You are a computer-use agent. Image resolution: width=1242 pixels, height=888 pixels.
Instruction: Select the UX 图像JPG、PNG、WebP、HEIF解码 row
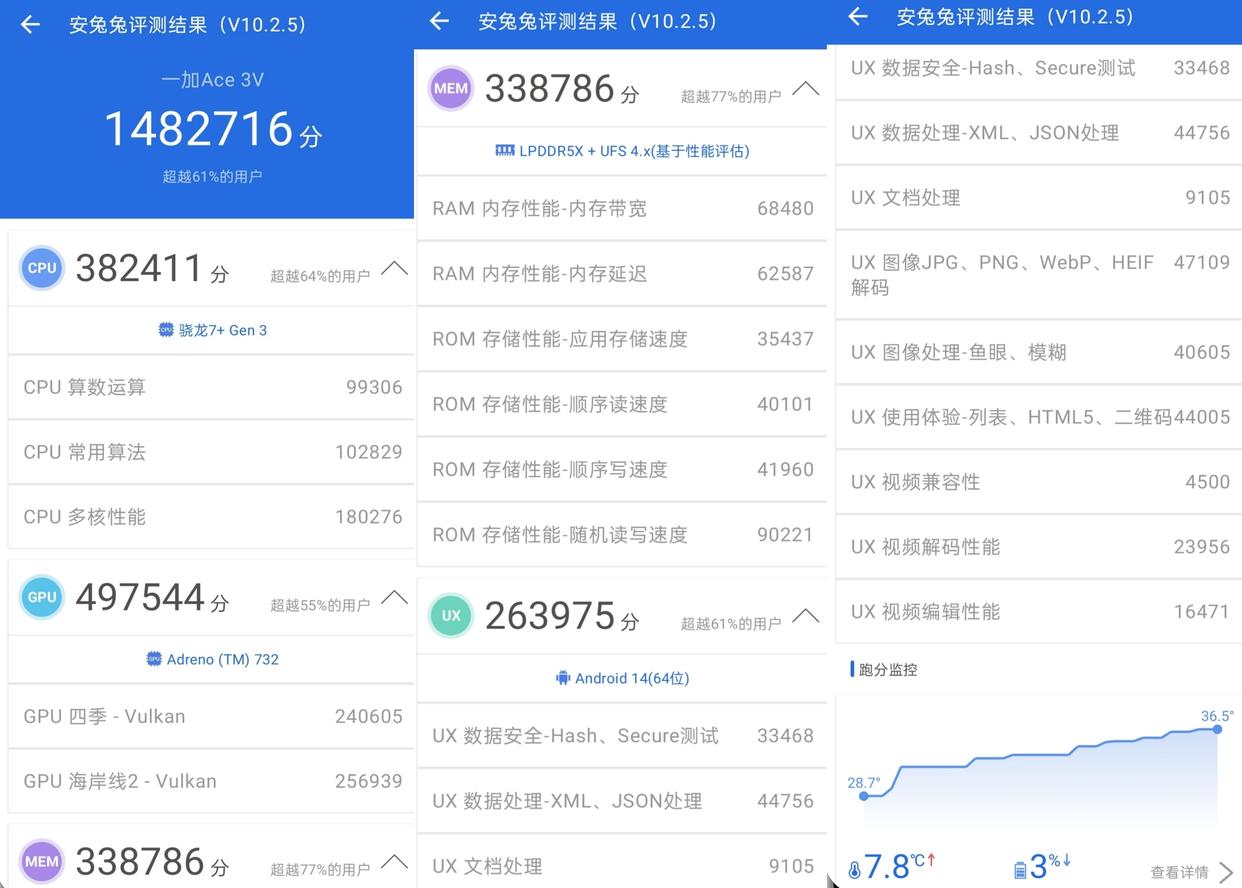pos(1038,275)
